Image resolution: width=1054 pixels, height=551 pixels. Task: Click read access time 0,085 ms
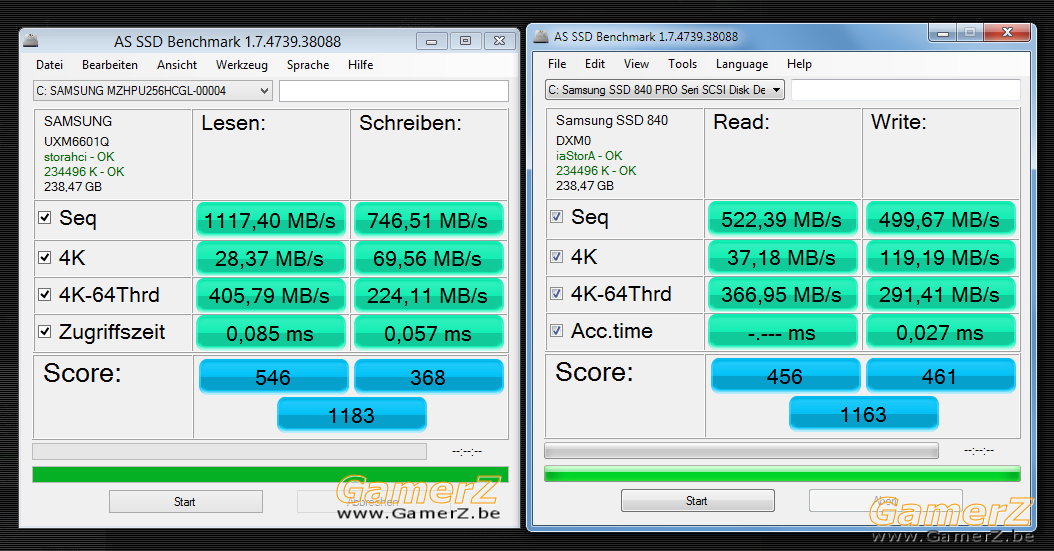point(270,333)
